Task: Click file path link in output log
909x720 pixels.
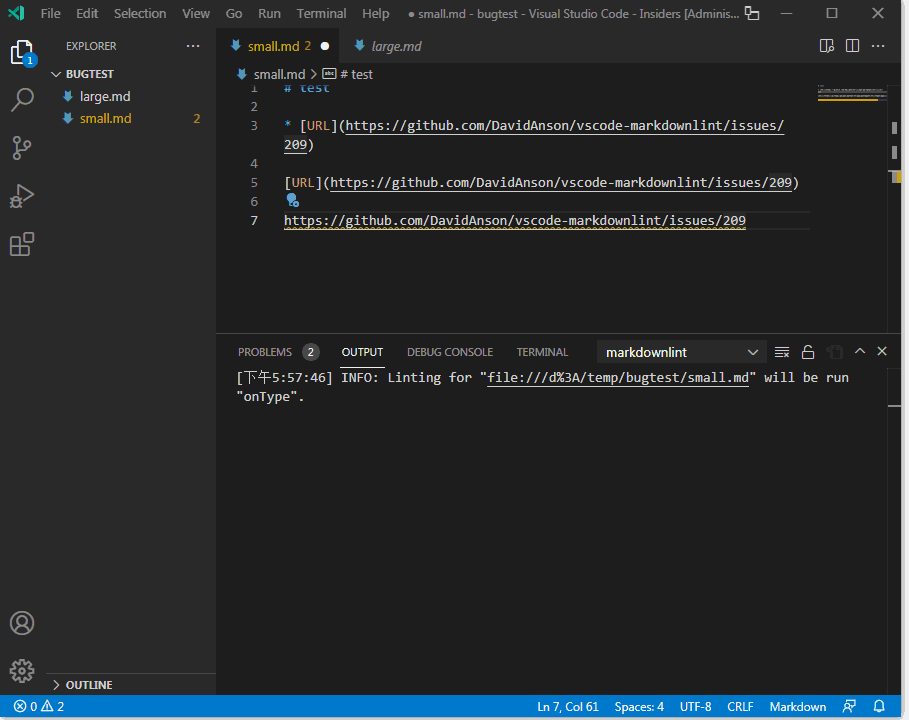Action: (618, 378)
